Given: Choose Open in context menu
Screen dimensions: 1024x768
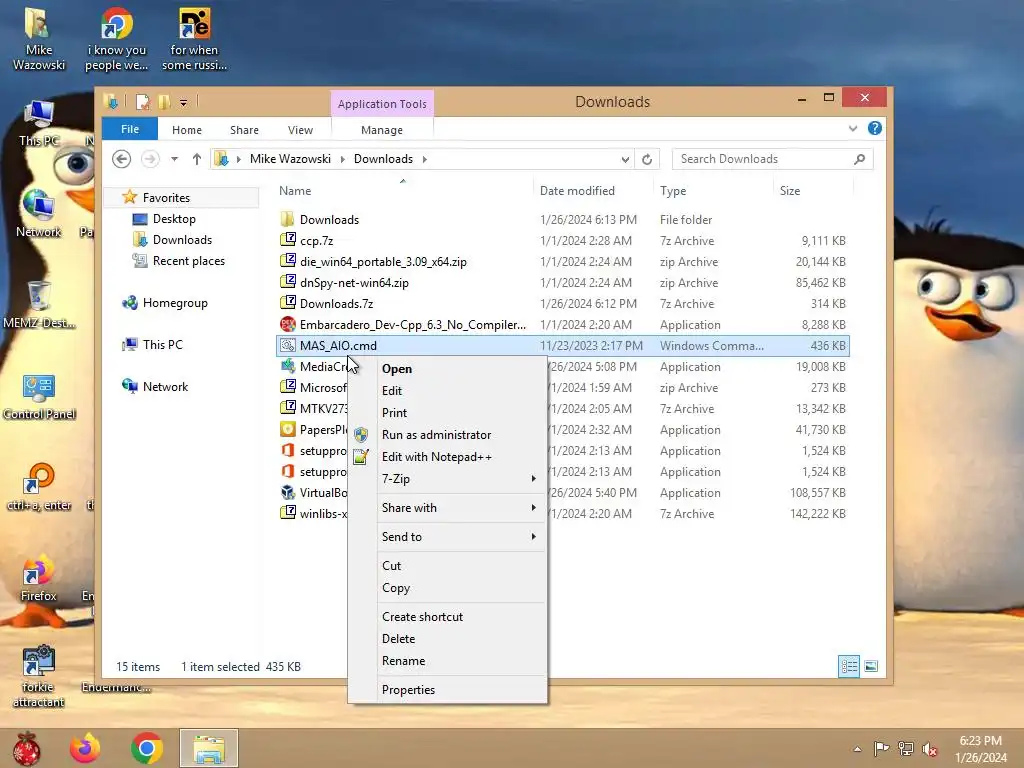Looking at the screenshot, I should [447, 368].
